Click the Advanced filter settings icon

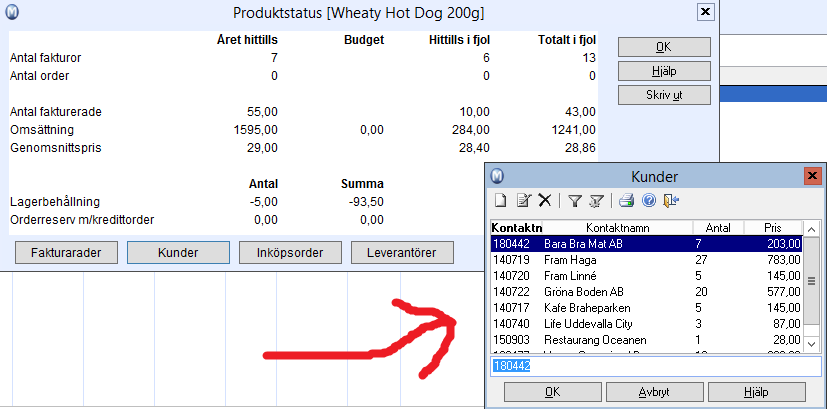tap(596, 201)
